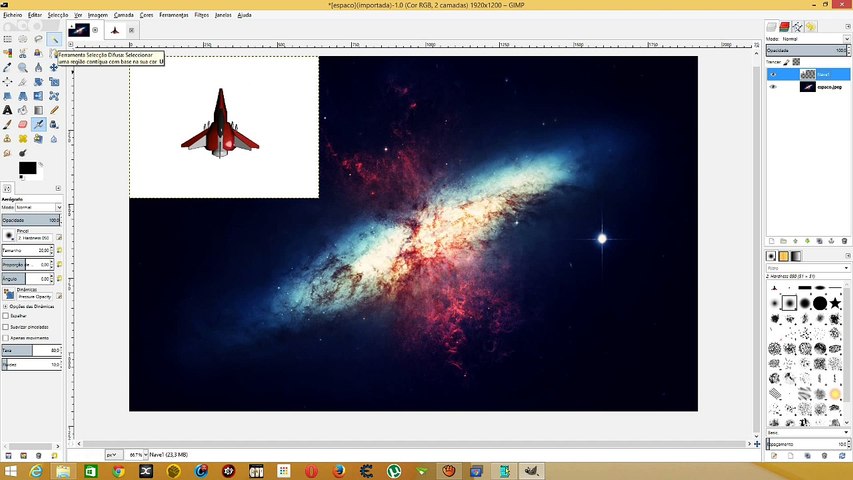Select the Airbrush tool

point(38,124)
